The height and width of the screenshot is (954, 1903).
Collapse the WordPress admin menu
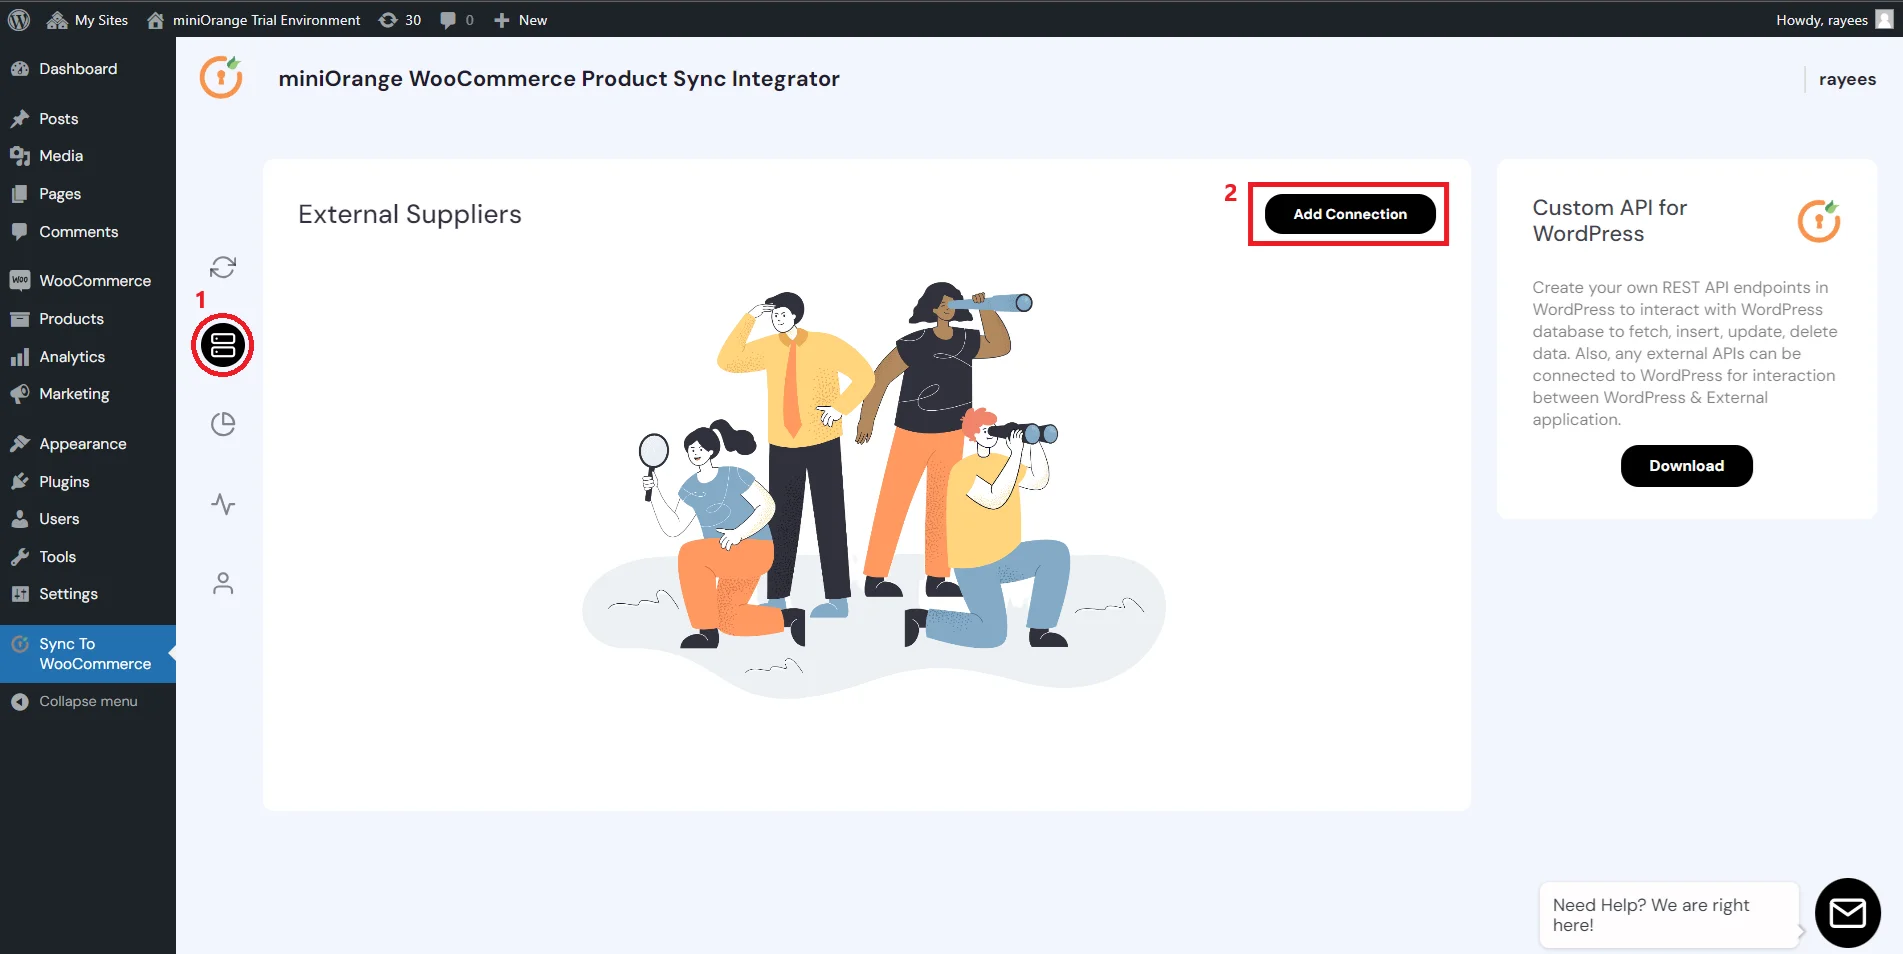[x=88, y=702]
